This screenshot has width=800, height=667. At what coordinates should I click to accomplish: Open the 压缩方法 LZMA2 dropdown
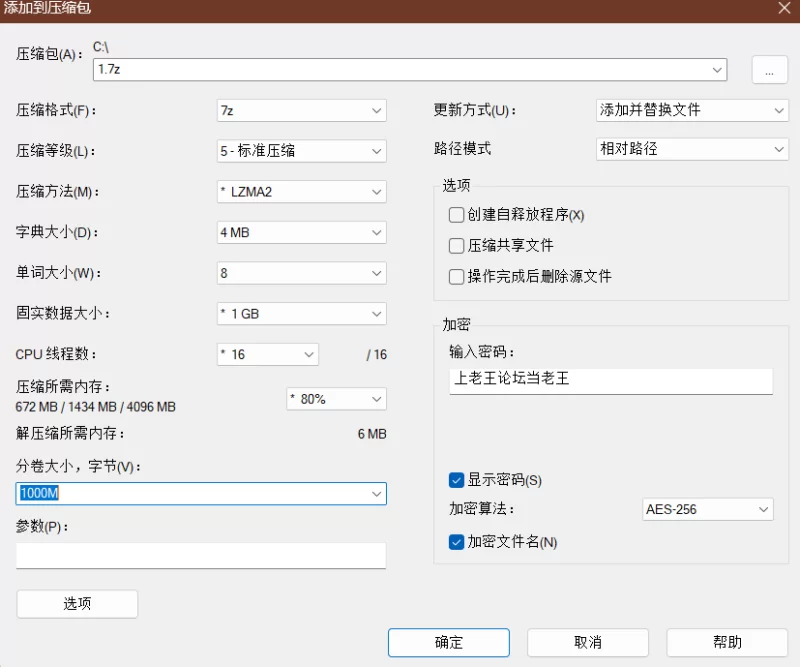point(375,191)
